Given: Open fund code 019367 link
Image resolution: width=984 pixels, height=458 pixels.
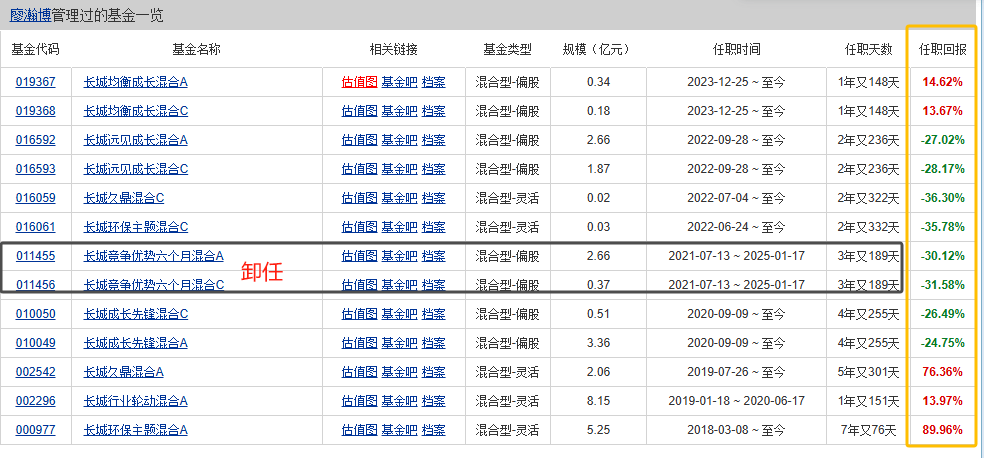Looking at the screenshot, I should click(36, 82).
